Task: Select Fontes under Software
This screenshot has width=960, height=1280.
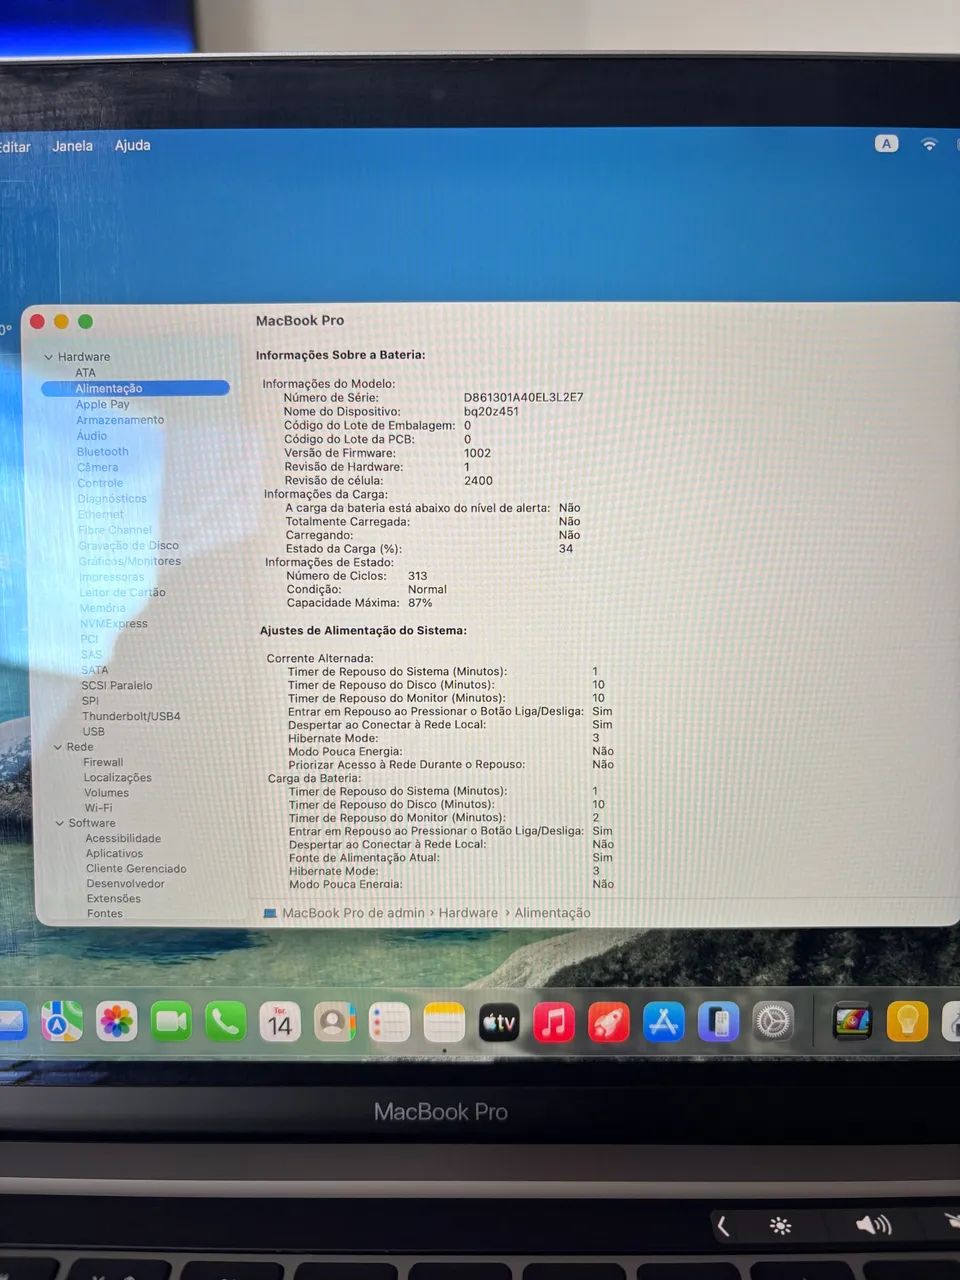Action: (x=104, y=913)
